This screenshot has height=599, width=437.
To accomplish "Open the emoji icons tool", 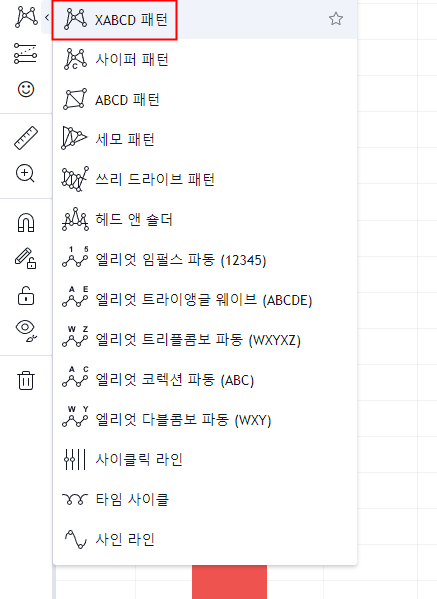I will 26,89.
